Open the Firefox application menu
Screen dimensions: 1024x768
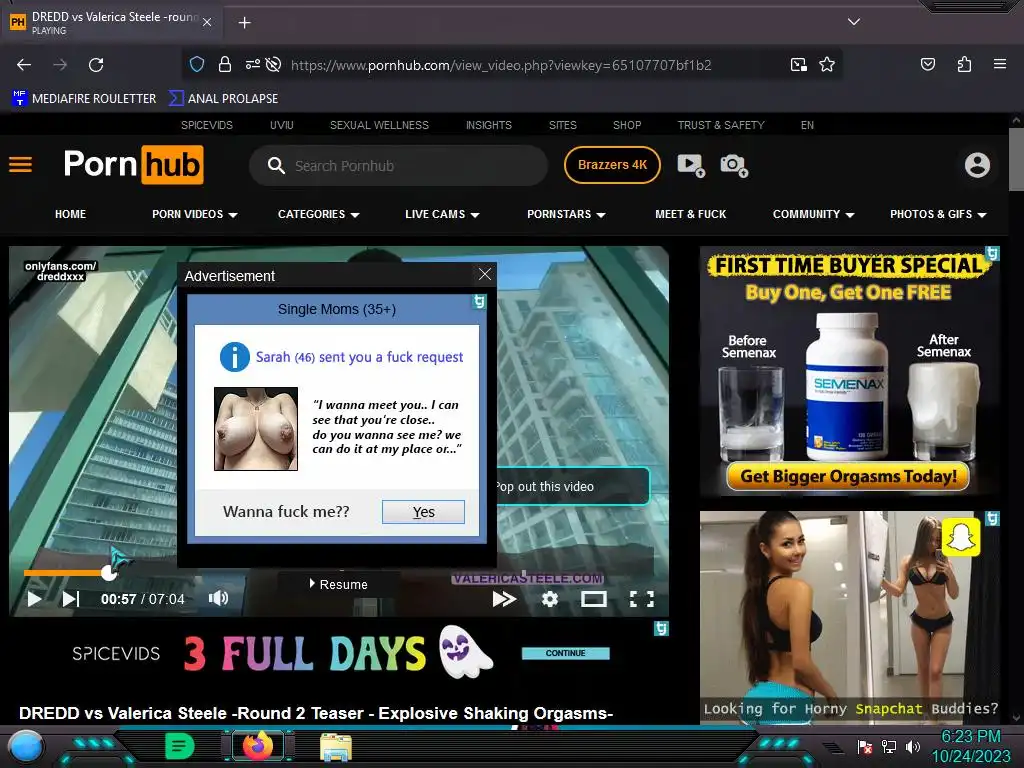coord(999,64)
